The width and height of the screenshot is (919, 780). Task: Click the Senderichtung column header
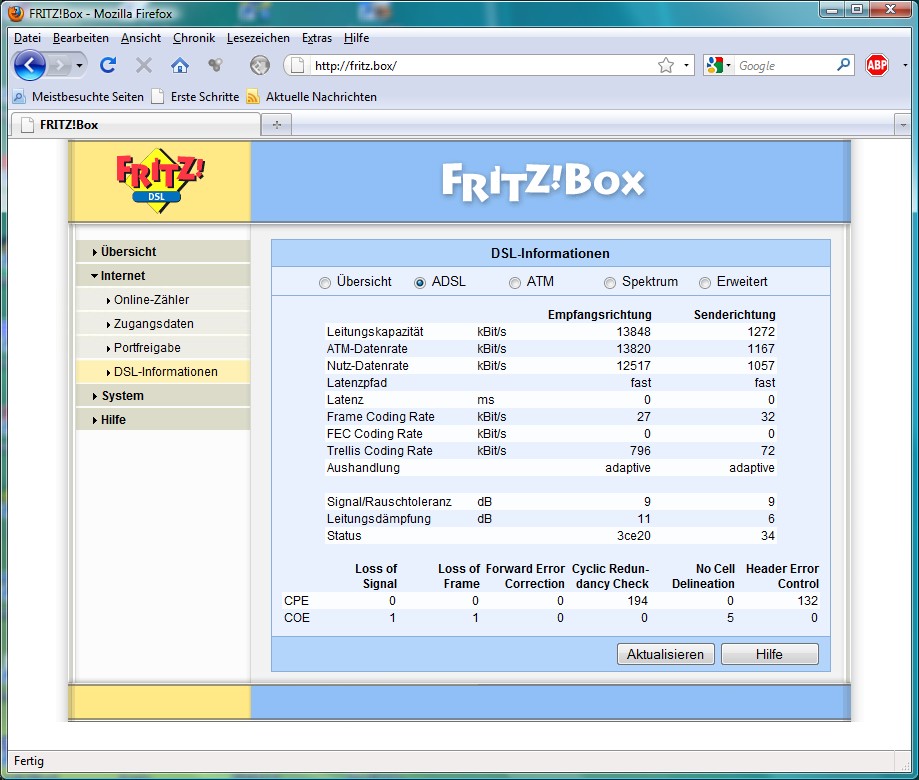pos(734,315)
